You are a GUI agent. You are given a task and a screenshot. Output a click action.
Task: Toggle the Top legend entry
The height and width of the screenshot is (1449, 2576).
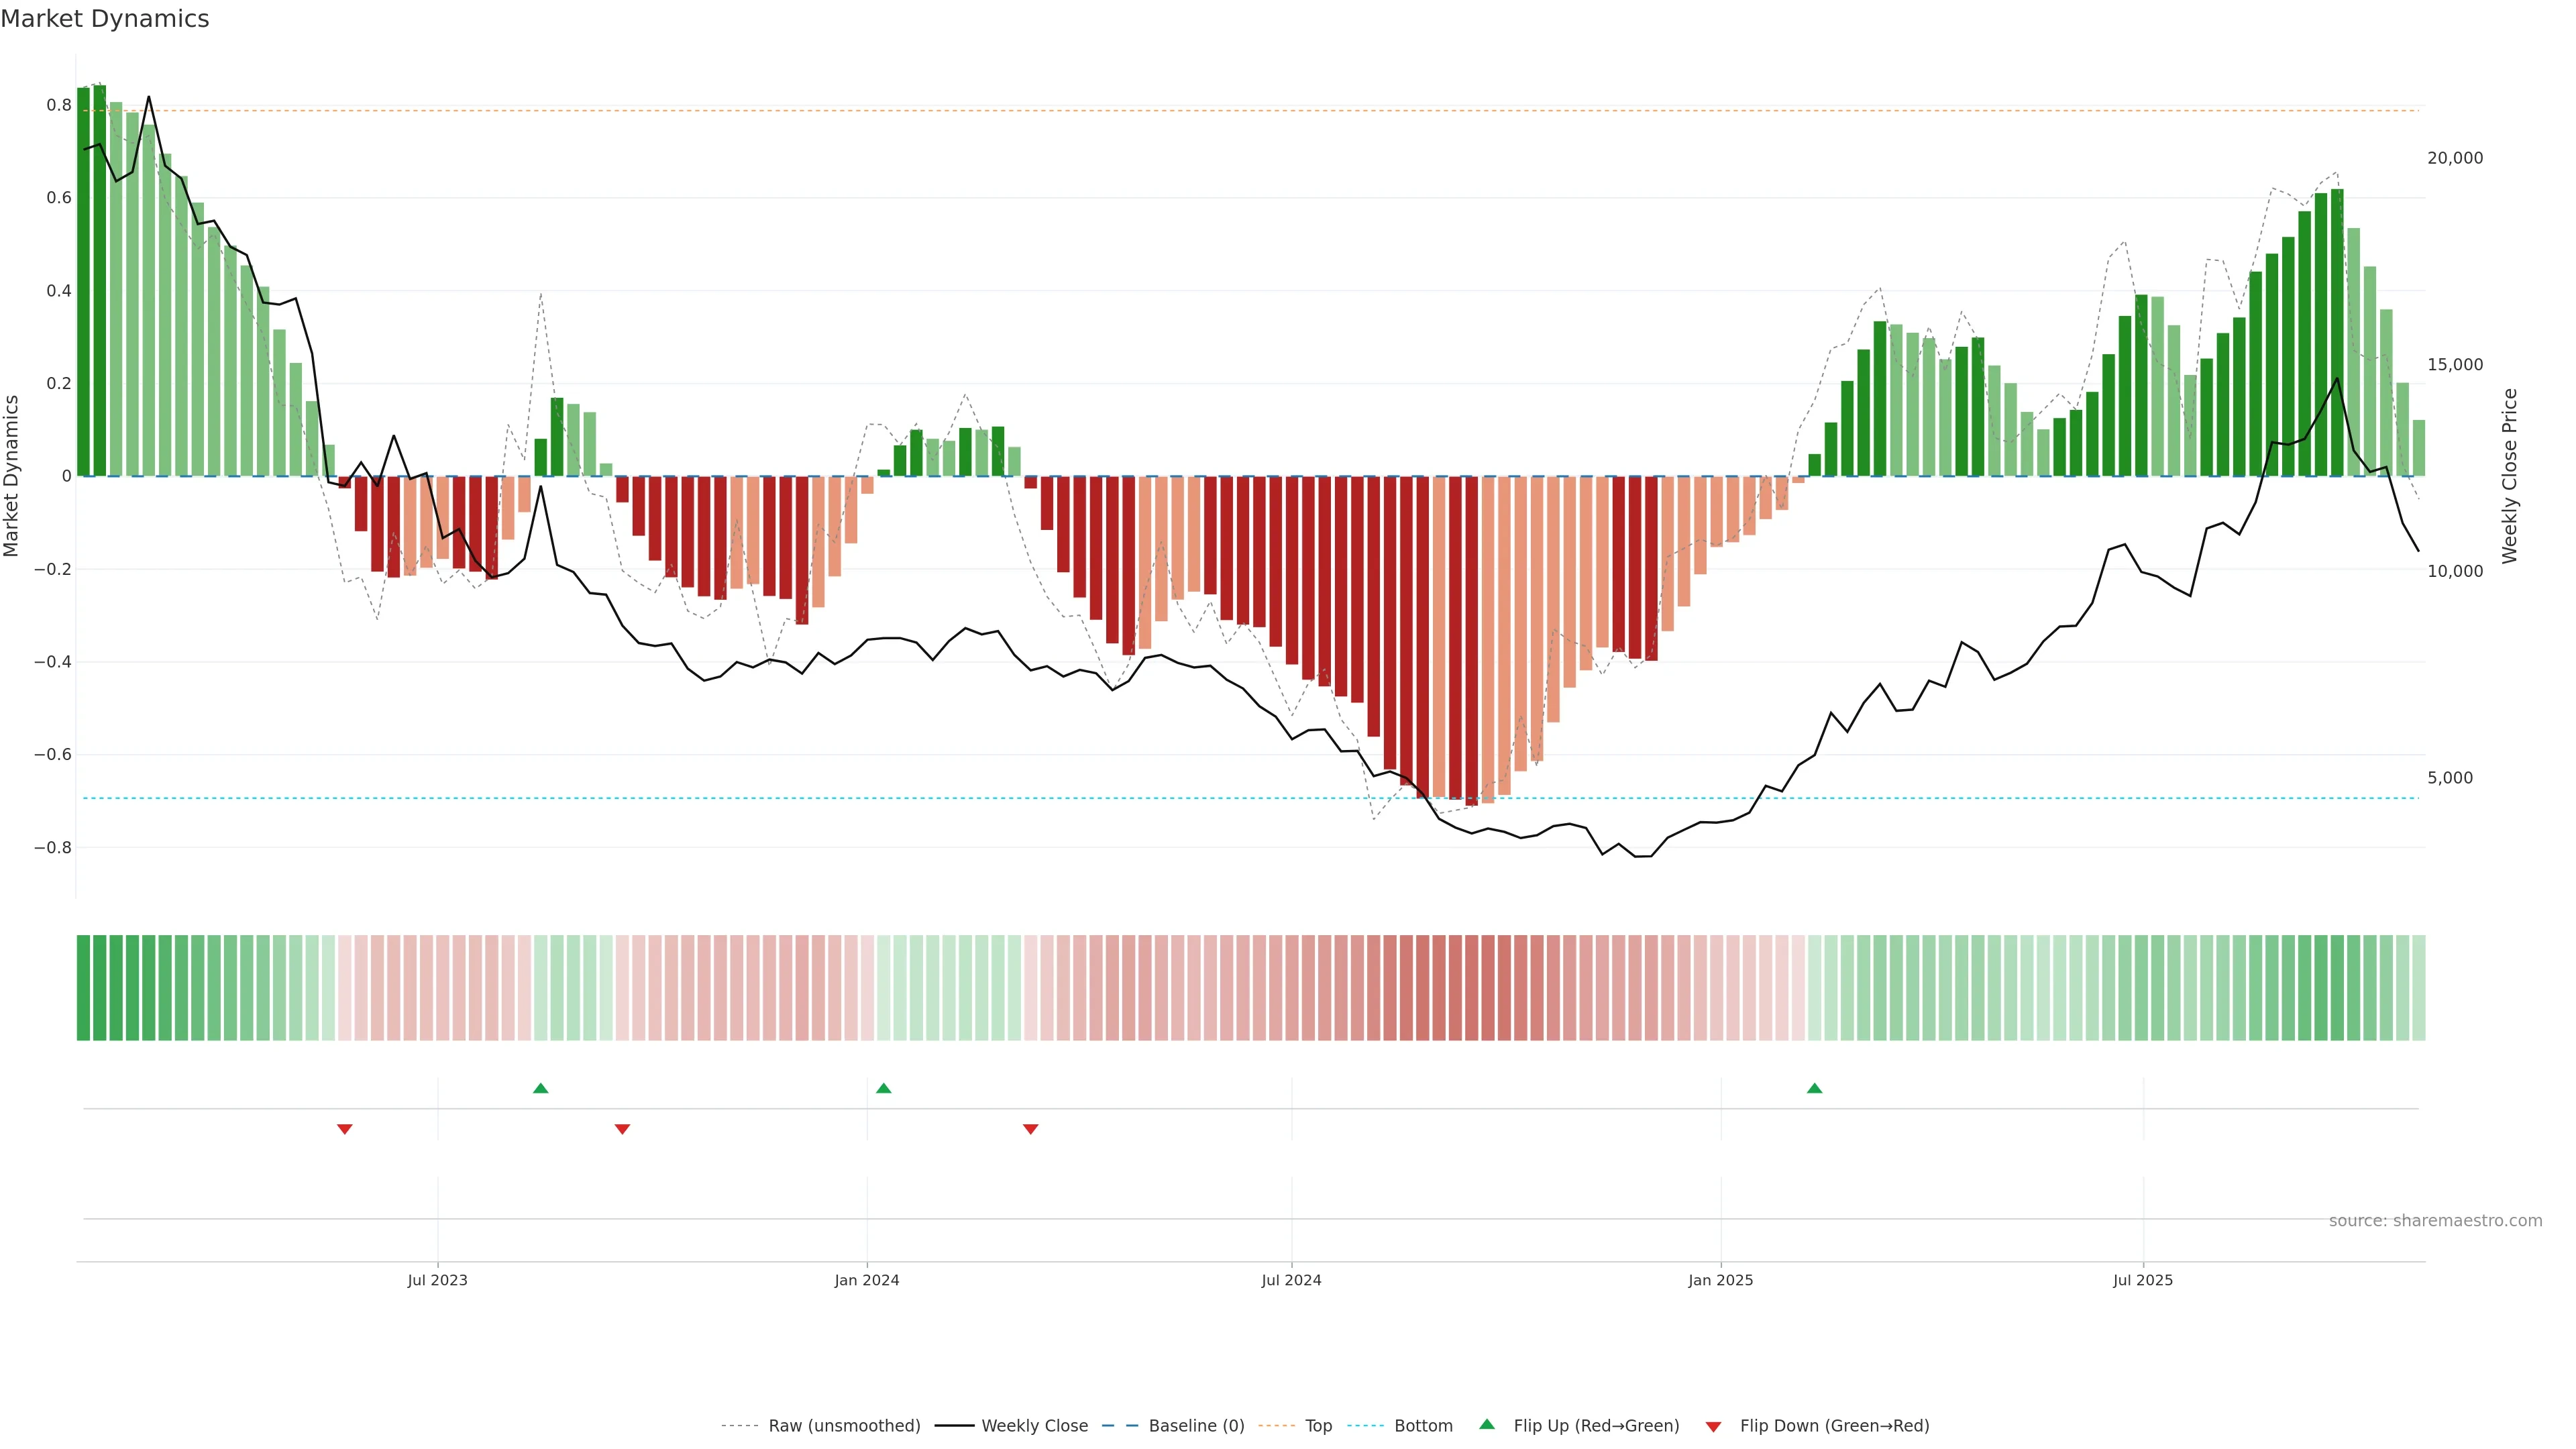(1318, 1425)
